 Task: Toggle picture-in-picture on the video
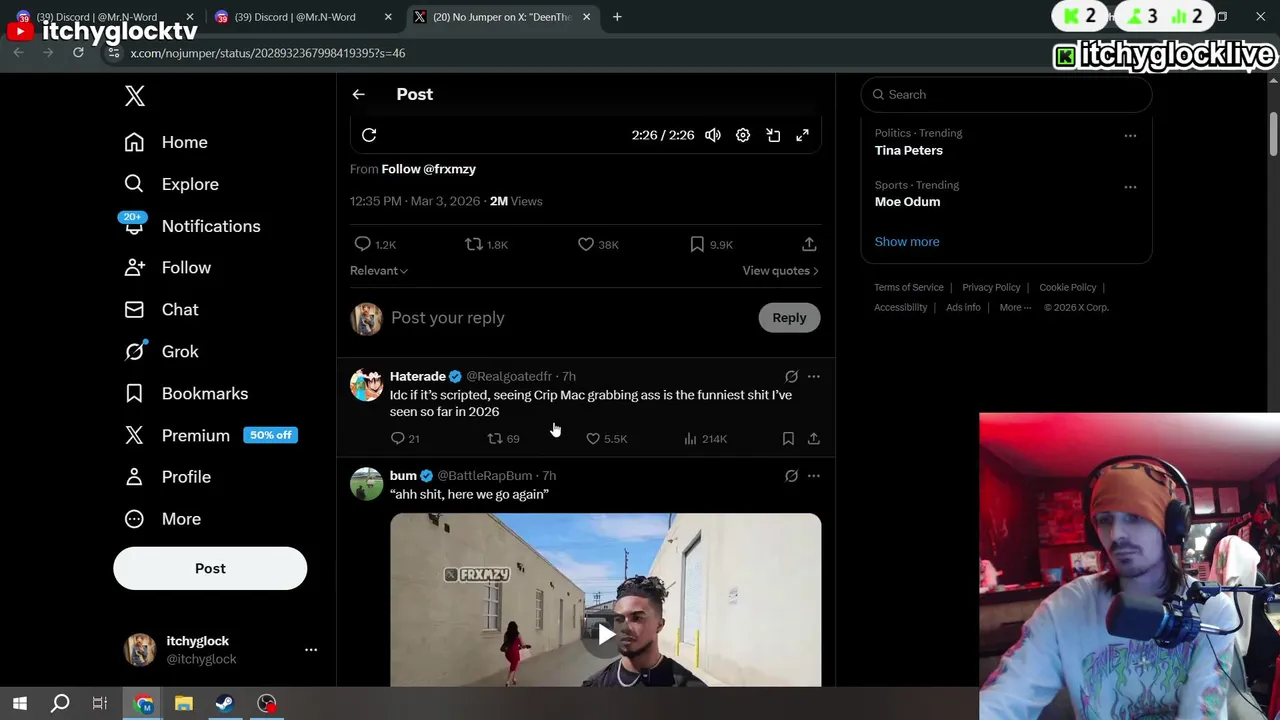pyautogui.click(x=773, y=135)
